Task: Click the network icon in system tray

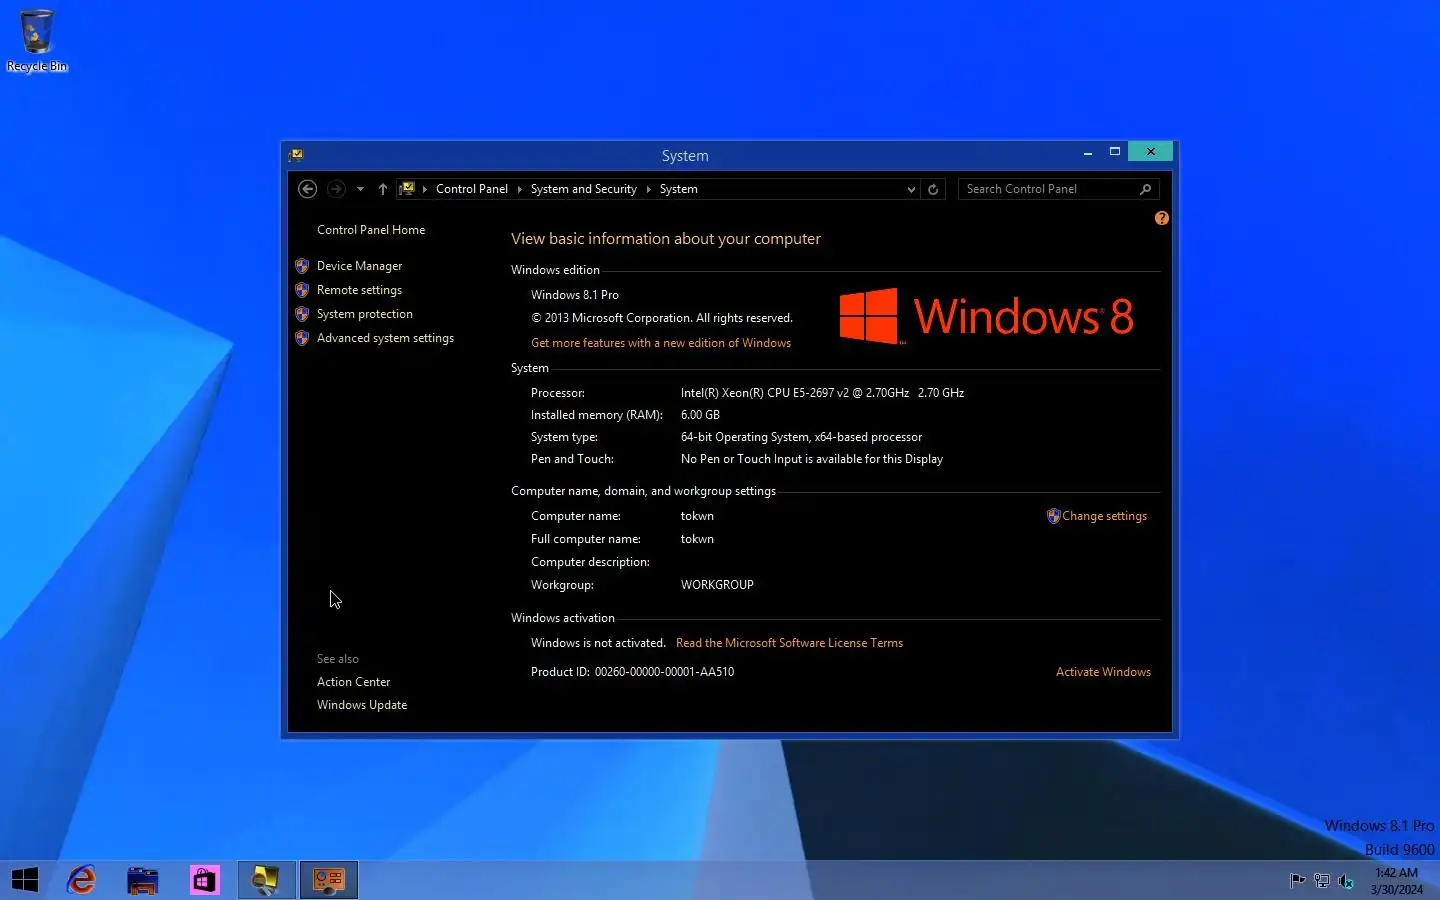Action: tap(1322, 881)
